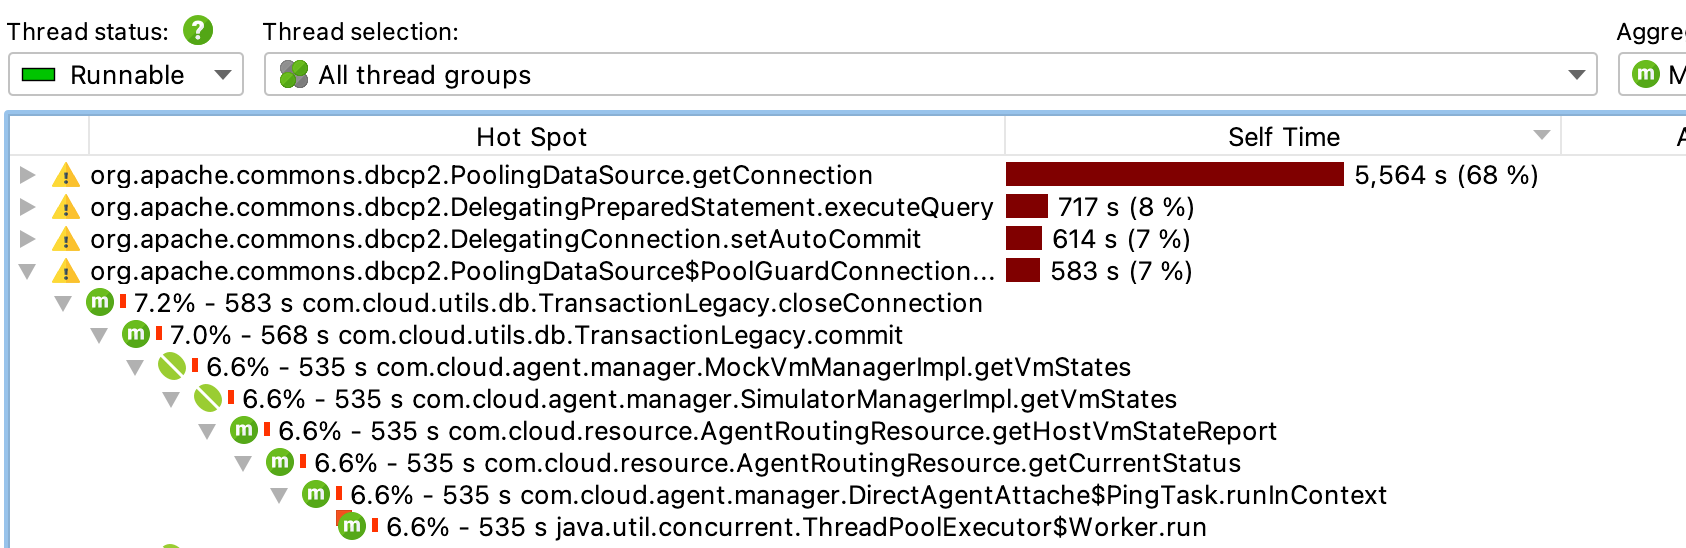1686x548 pixels.
Task: Click the green thread status help icon
Action: point(198,31)
